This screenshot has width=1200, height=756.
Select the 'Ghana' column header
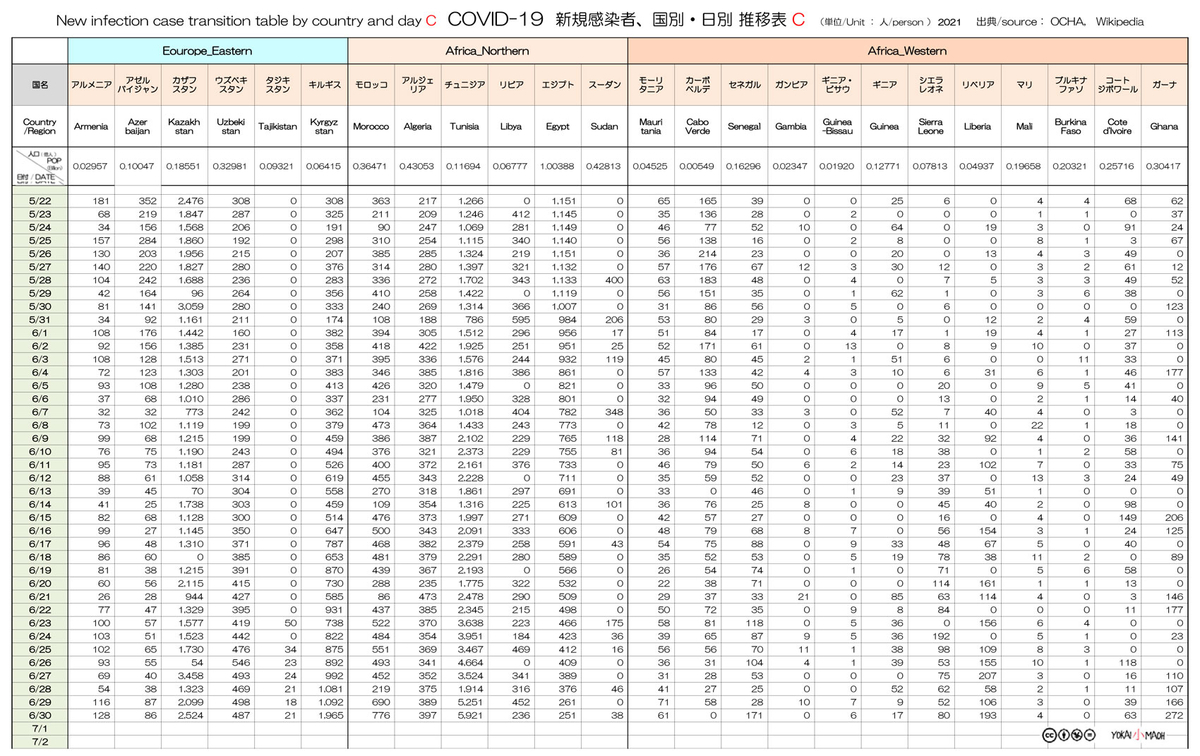click(x=1164, y=127)
